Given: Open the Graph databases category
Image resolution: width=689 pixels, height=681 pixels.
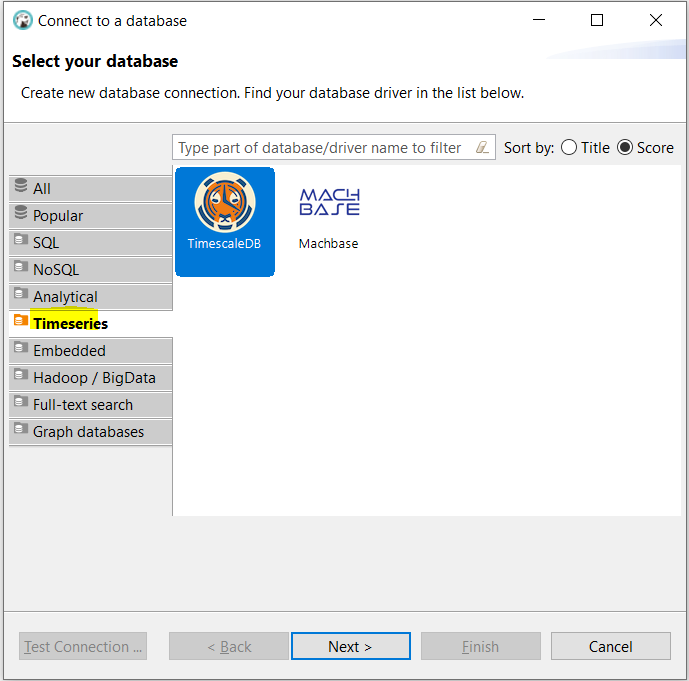Looking at the screenshot, I should tap(91, 432).
